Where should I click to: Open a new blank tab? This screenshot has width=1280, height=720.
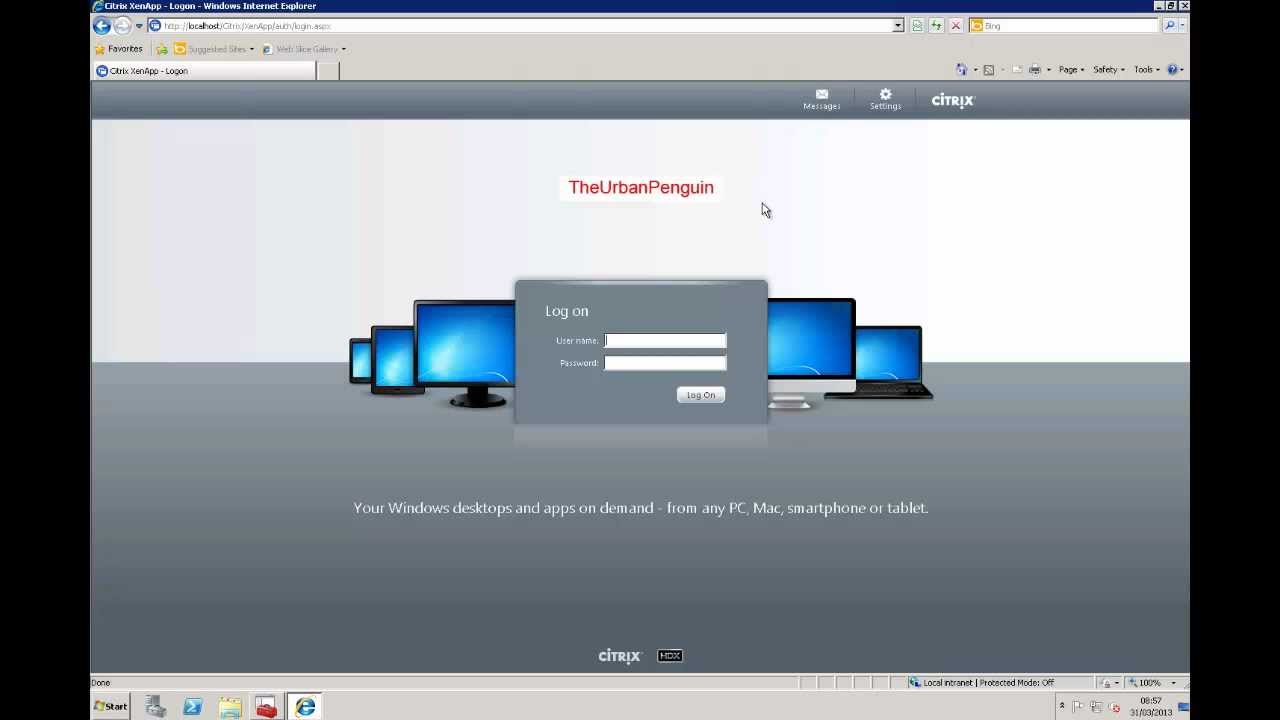(x=328, y=71)
